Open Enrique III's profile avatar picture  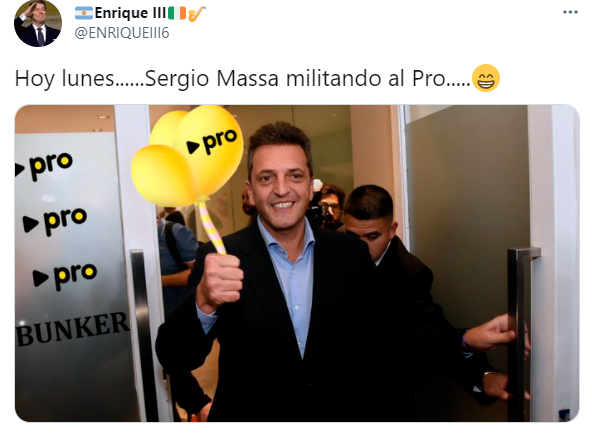point(38,23)
